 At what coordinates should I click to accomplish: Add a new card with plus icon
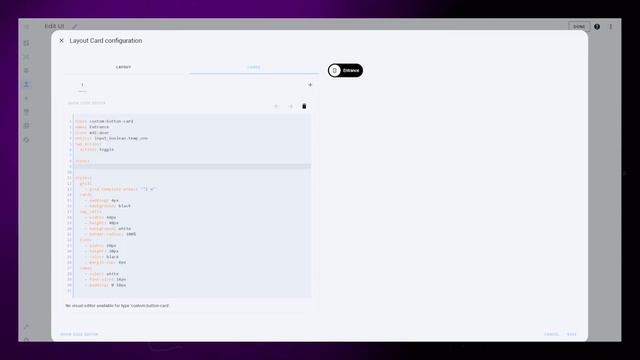310,85
